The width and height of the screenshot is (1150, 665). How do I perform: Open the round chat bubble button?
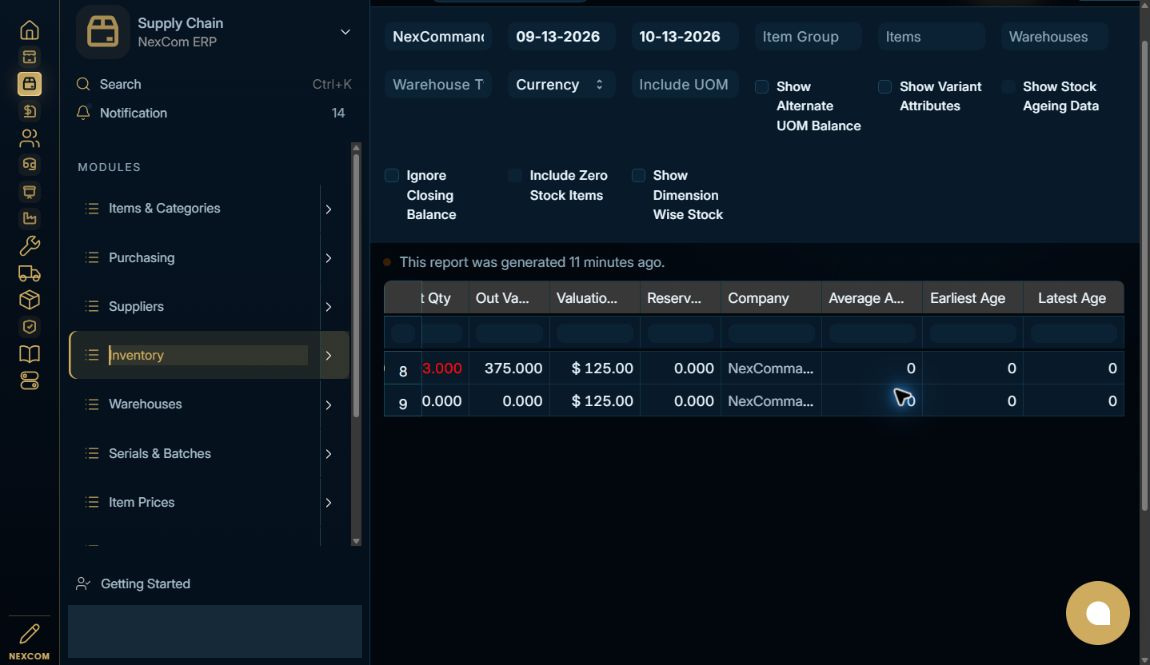pyautogui.click(x=1097, y=613)
